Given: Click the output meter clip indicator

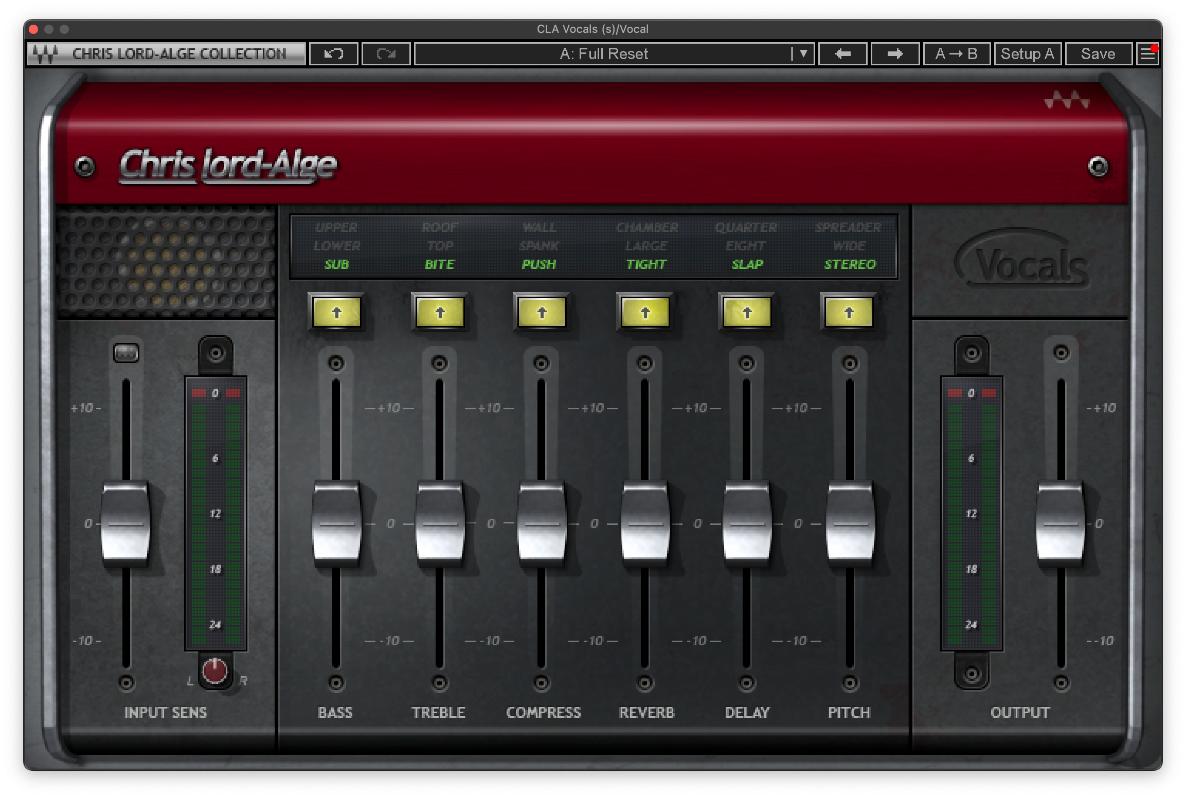Looking at the screenshot, I should (x=971, y=393).
